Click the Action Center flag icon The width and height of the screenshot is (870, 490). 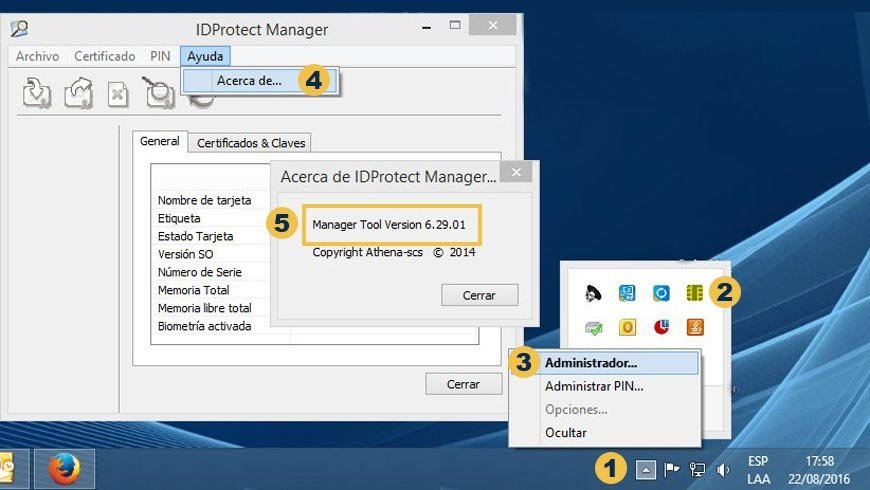pyautogui.click(x=671, y=469)
